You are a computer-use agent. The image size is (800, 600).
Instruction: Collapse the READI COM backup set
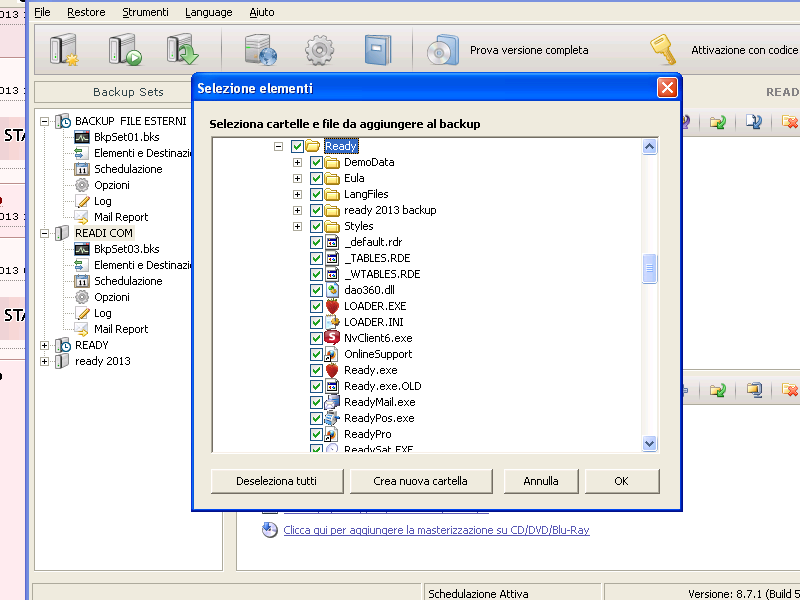click(44, 233)
